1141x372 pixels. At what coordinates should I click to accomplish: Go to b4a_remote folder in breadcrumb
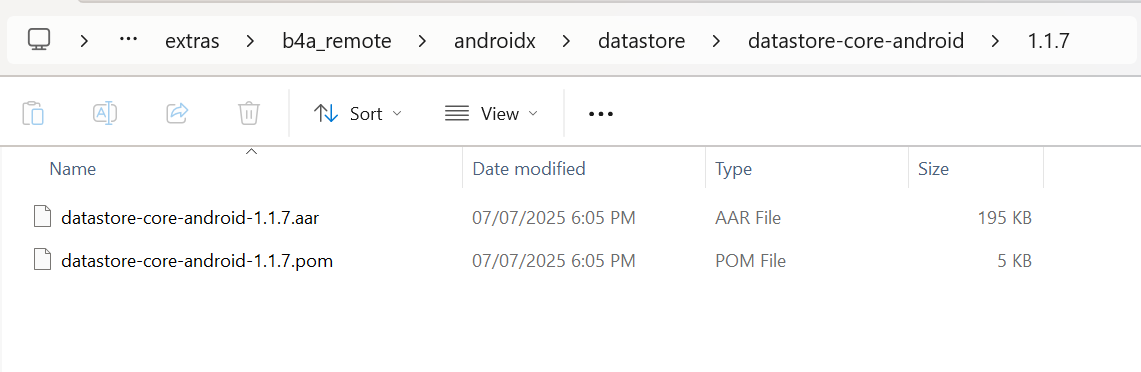(x=337, y=41)
